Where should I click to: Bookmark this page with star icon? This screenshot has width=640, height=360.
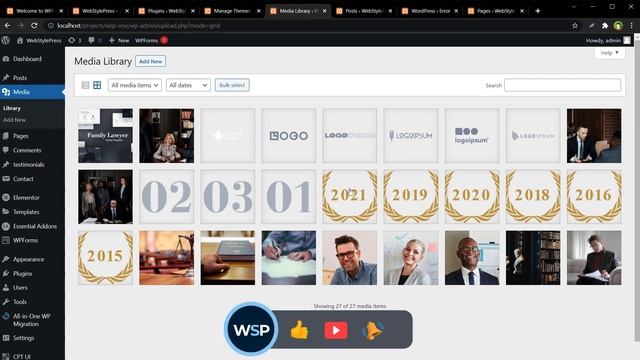[x=575, y=25]
